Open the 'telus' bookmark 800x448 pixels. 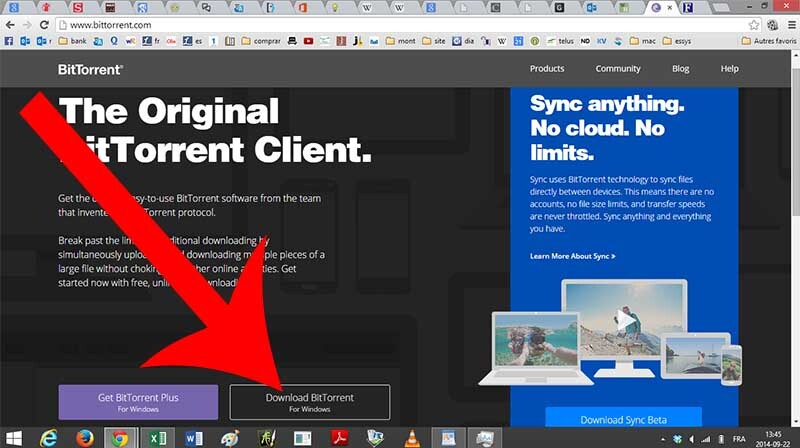pos(560,41)
